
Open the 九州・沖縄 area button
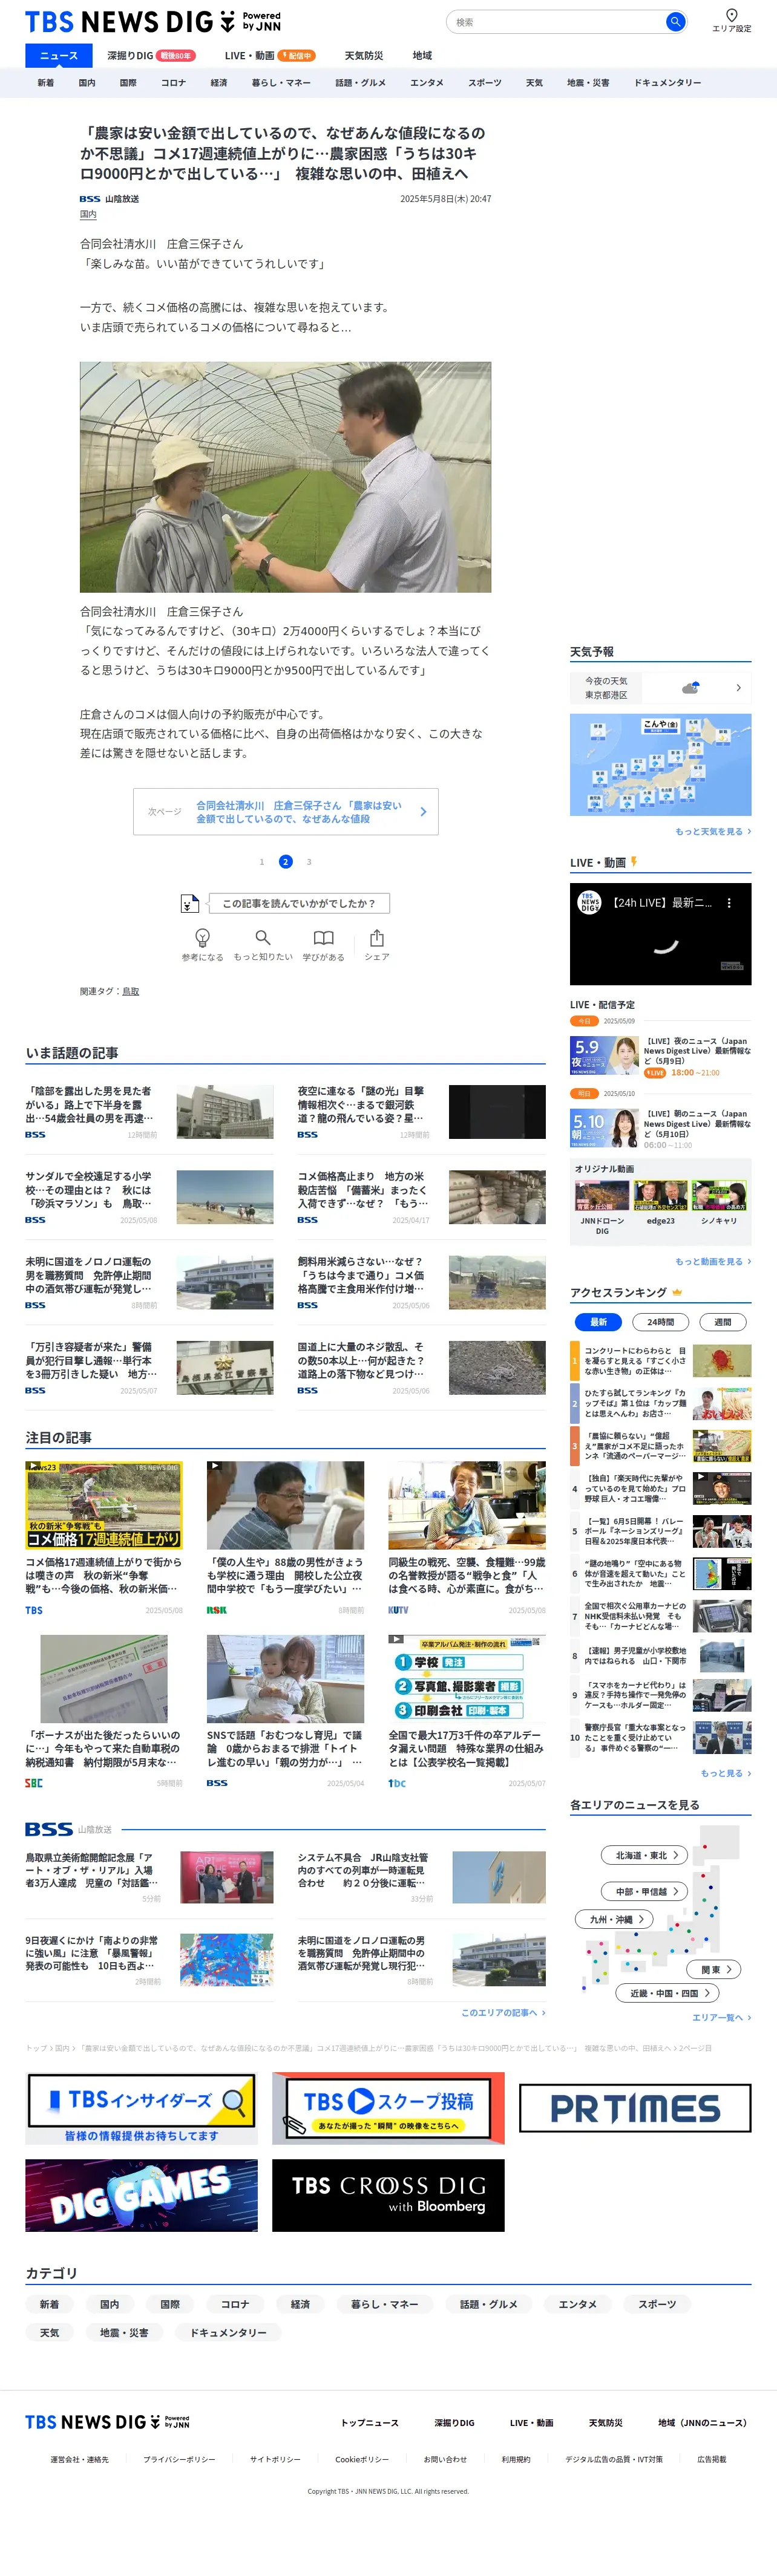click(614, 1919)
